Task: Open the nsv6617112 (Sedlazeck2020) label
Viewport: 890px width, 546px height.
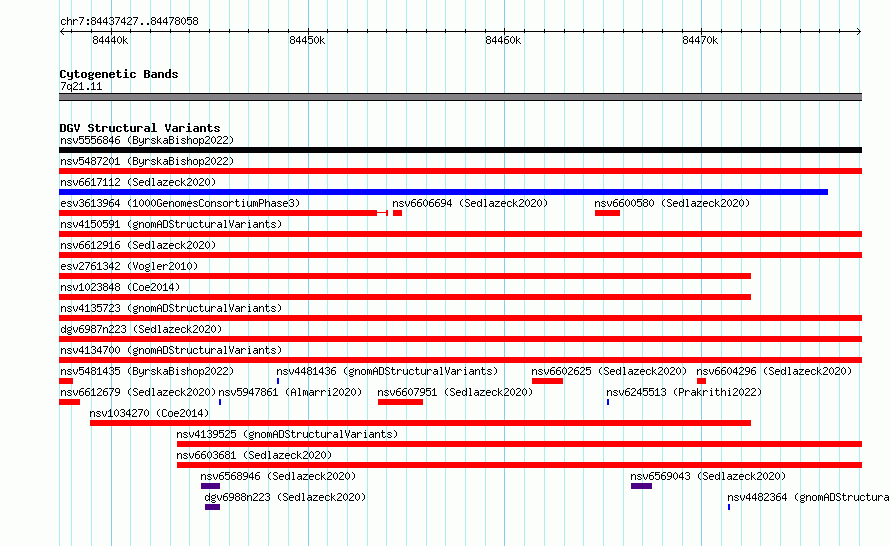Action: (138, 182)
